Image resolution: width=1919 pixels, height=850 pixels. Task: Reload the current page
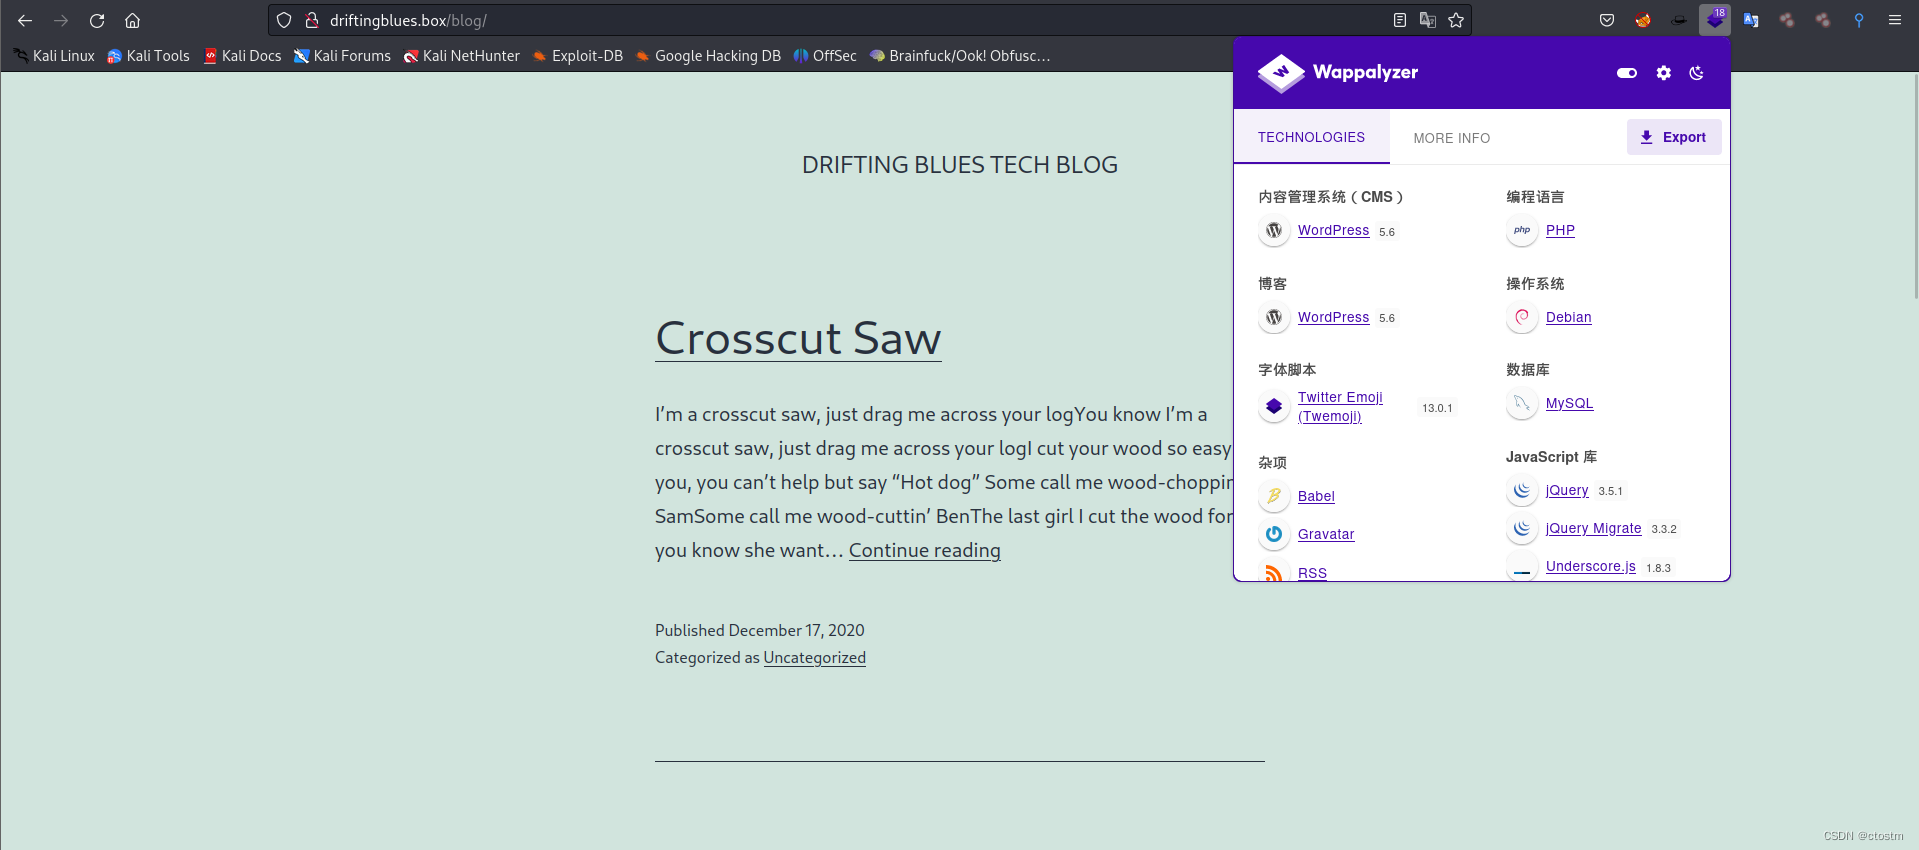point(97,20)
